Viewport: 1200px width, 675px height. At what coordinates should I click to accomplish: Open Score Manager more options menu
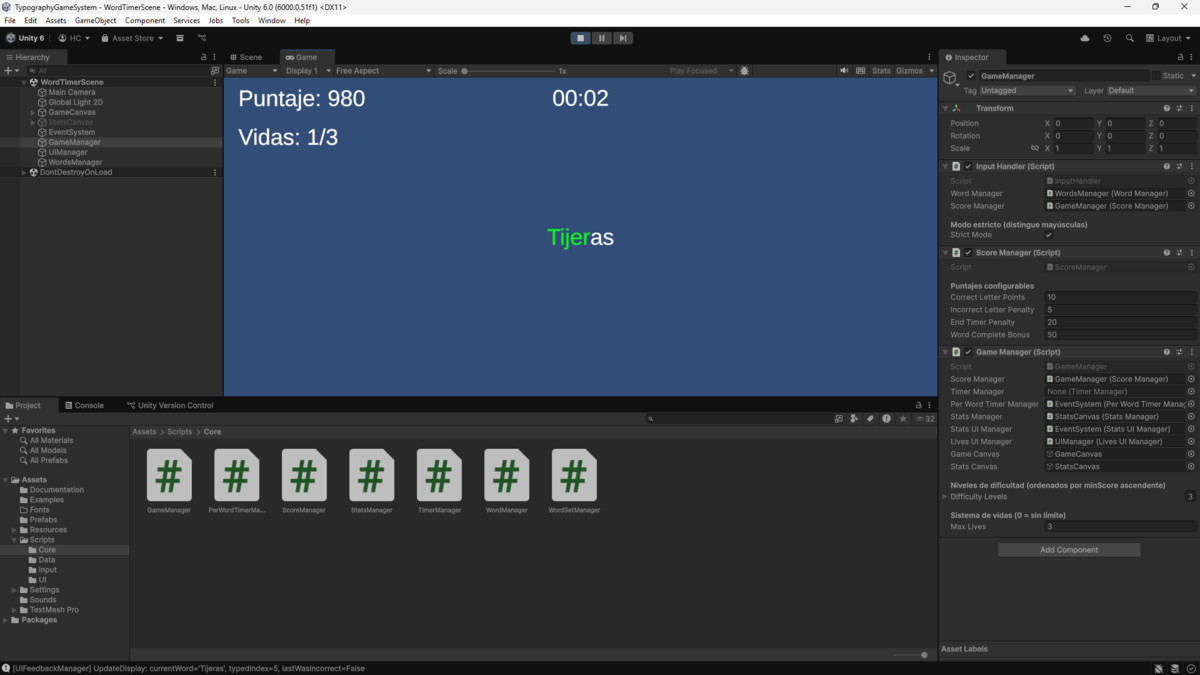[x=1191, y=253]
